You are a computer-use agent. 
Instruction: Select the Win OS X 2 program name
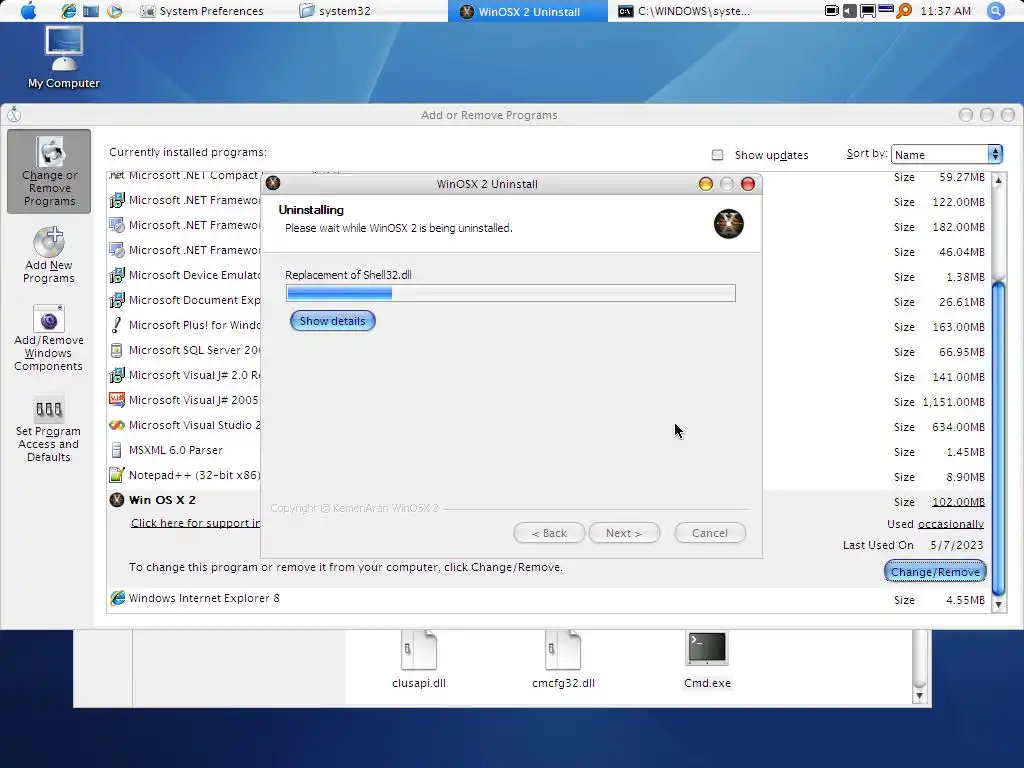pyautogui.click(x=162, y=500)
